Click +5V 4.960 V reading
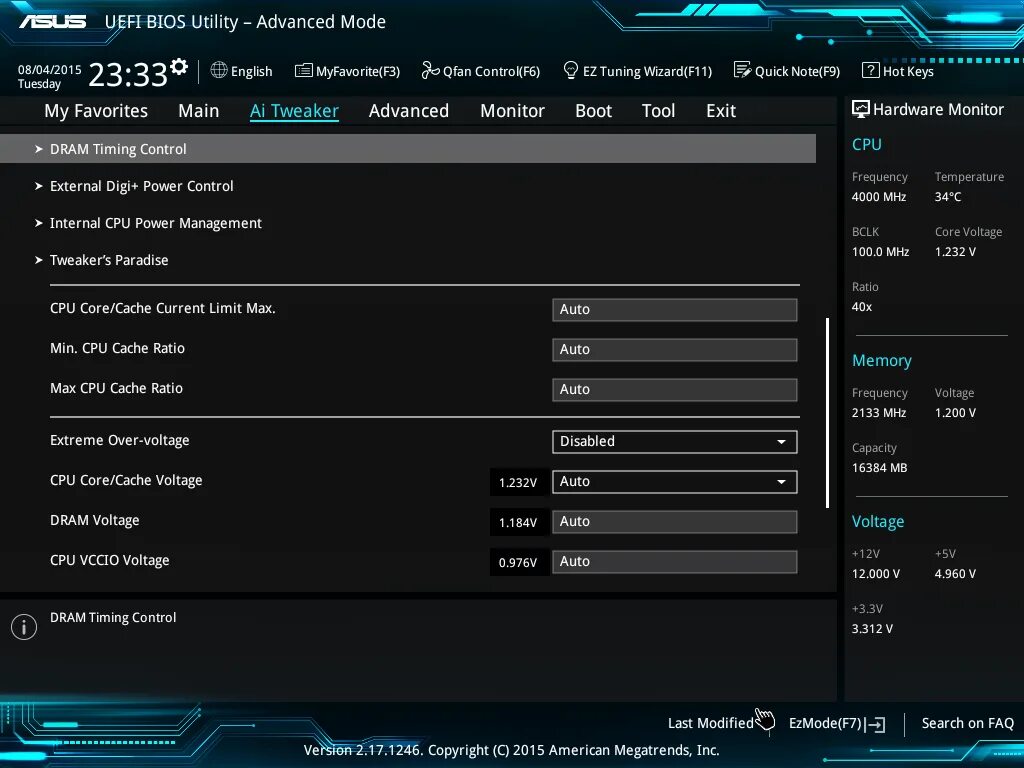 (955, 573)
